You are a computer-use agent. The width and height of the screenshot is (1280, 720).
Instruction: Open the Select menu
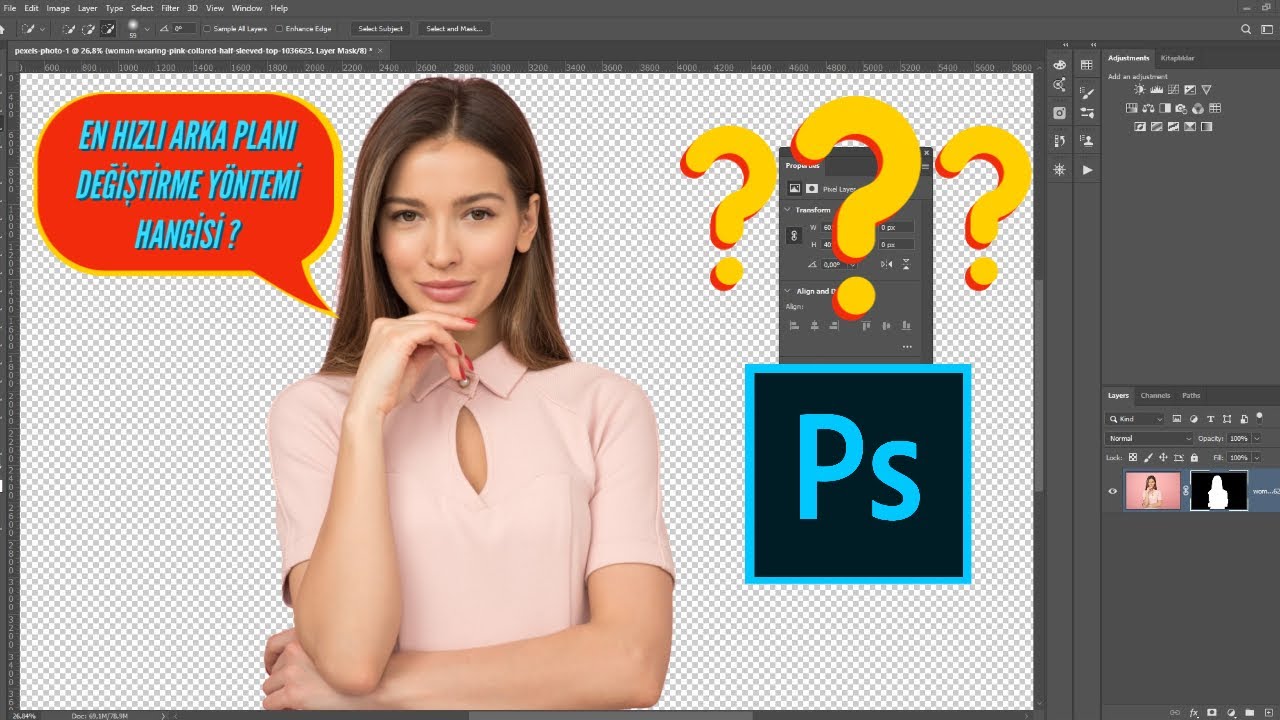[x=142, y=8]
